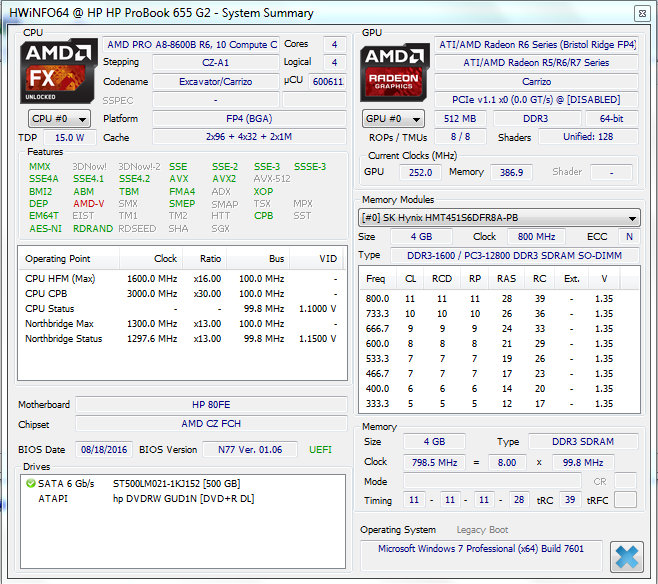Click the memory multiplier value 8.00
658x584 pixels.
tap(507, 462)
